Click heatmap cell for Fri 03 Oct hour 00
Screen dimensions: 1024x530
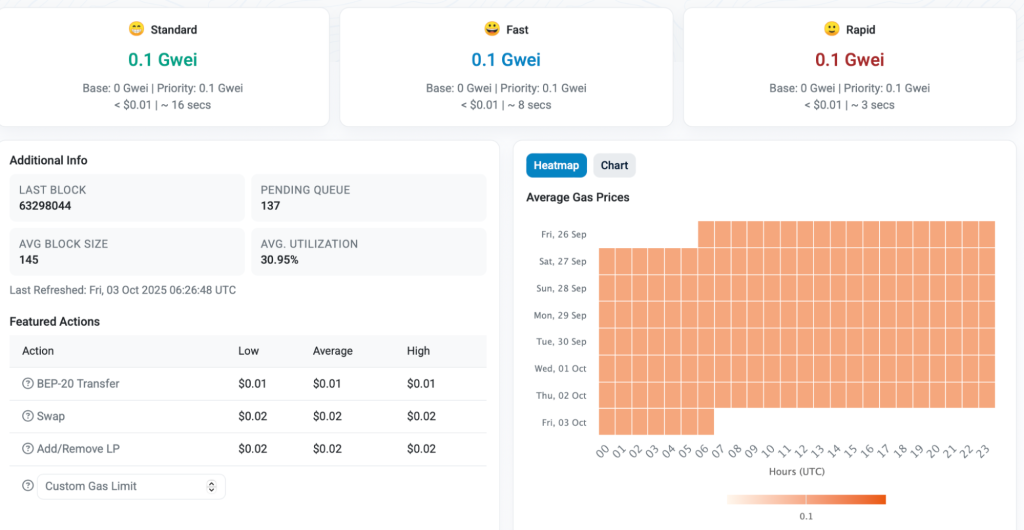pos(606,422)
